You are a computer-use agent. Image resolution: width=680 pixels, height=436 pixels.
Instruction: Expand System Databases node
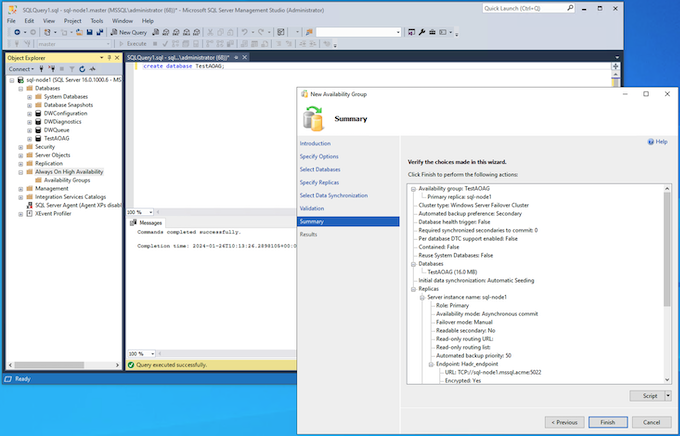point(29,97)
